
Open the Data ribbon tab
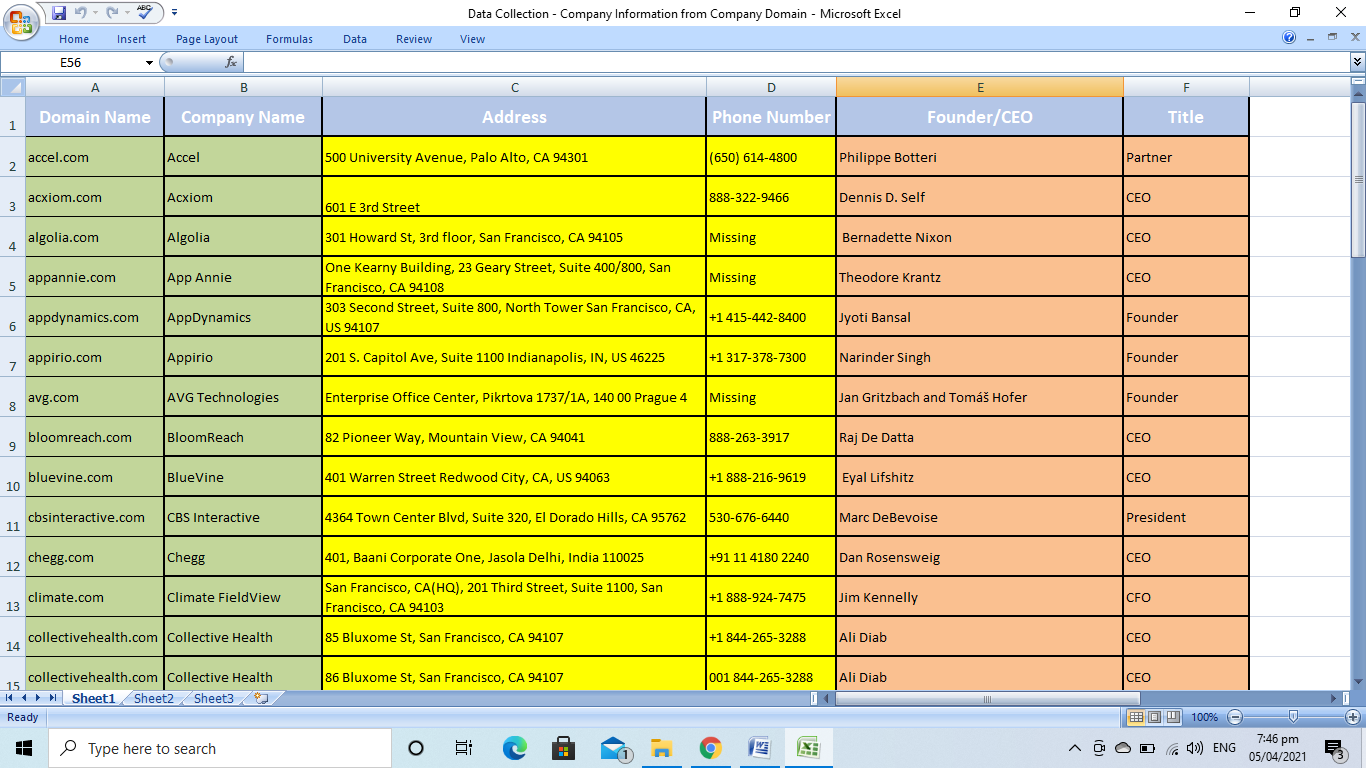click(x=355, y=39)
